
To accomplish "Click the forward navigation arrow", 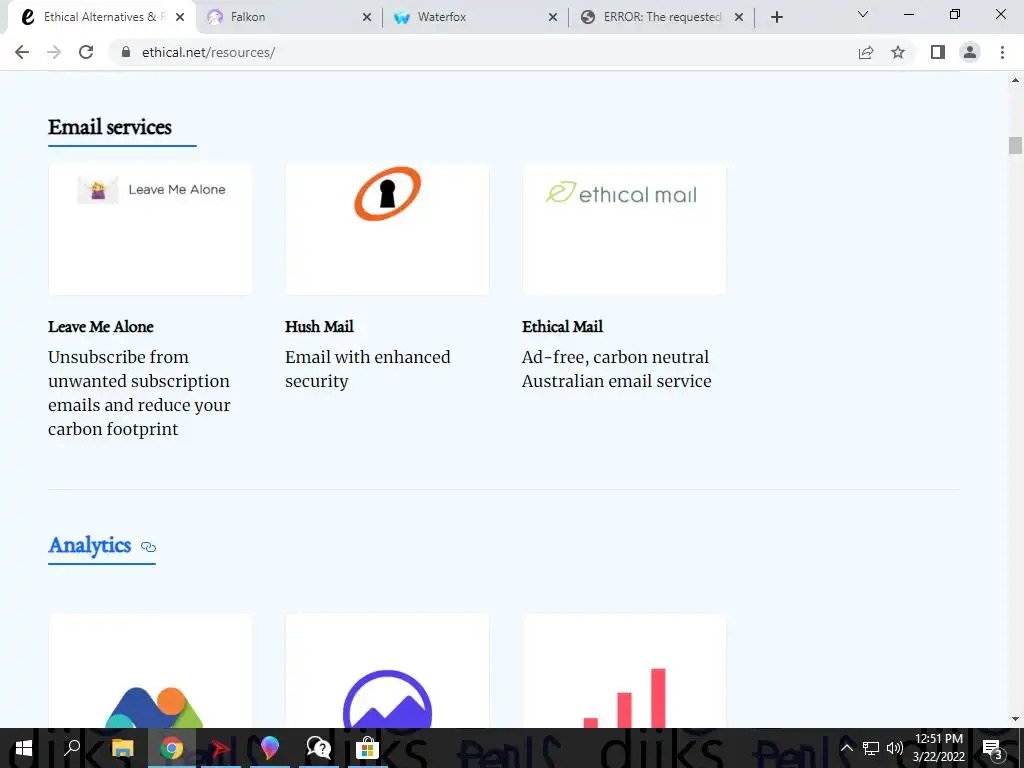I will tap(54, 52).
